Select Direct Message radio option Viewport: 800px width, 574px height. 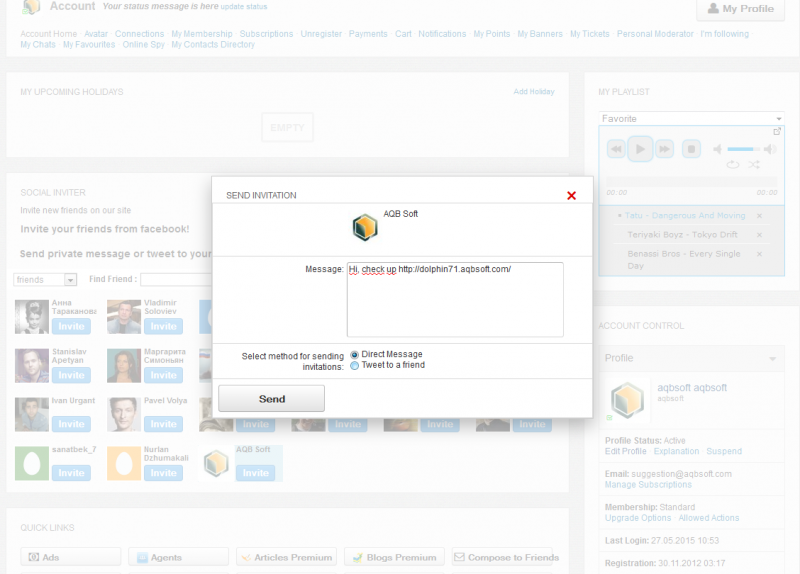(x=355, y=355)
